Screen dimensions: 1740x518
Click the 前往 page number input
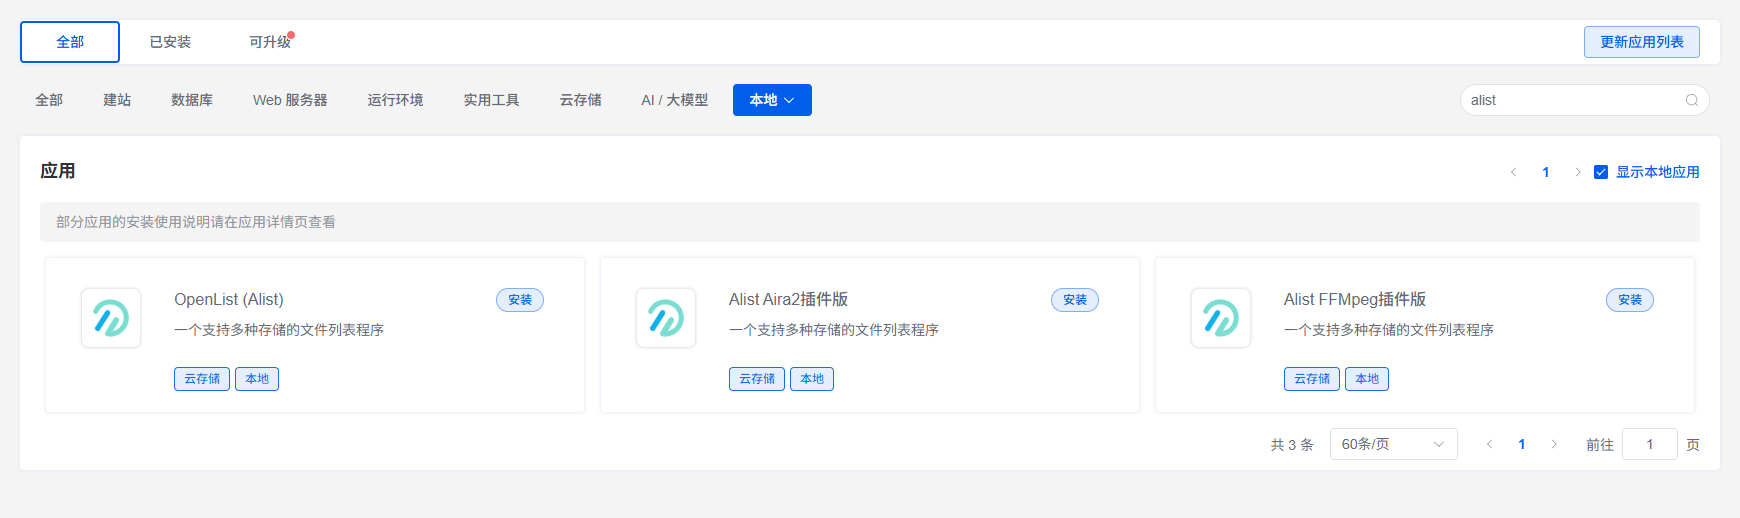tap(1650, 444)
